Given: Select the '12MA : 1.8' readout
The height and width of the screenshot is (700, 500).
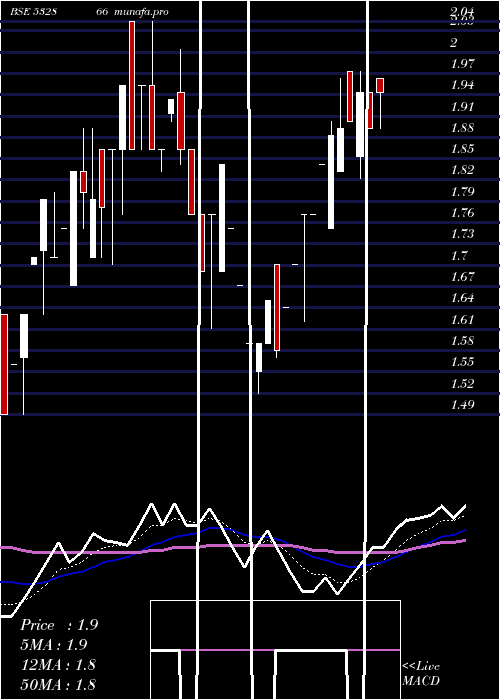Looking at the screenshot, I should click(58, 664).
